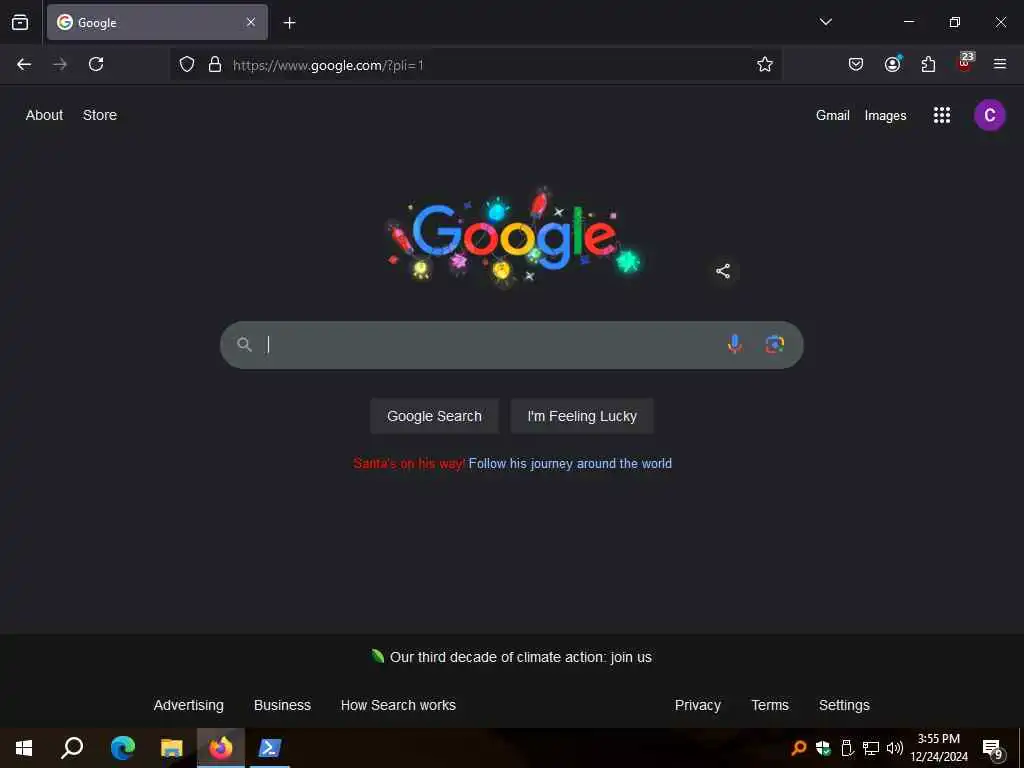Open the Firefox application hamburger menu
This screenshot has height=768, width=1024.
pos(1000,64)
